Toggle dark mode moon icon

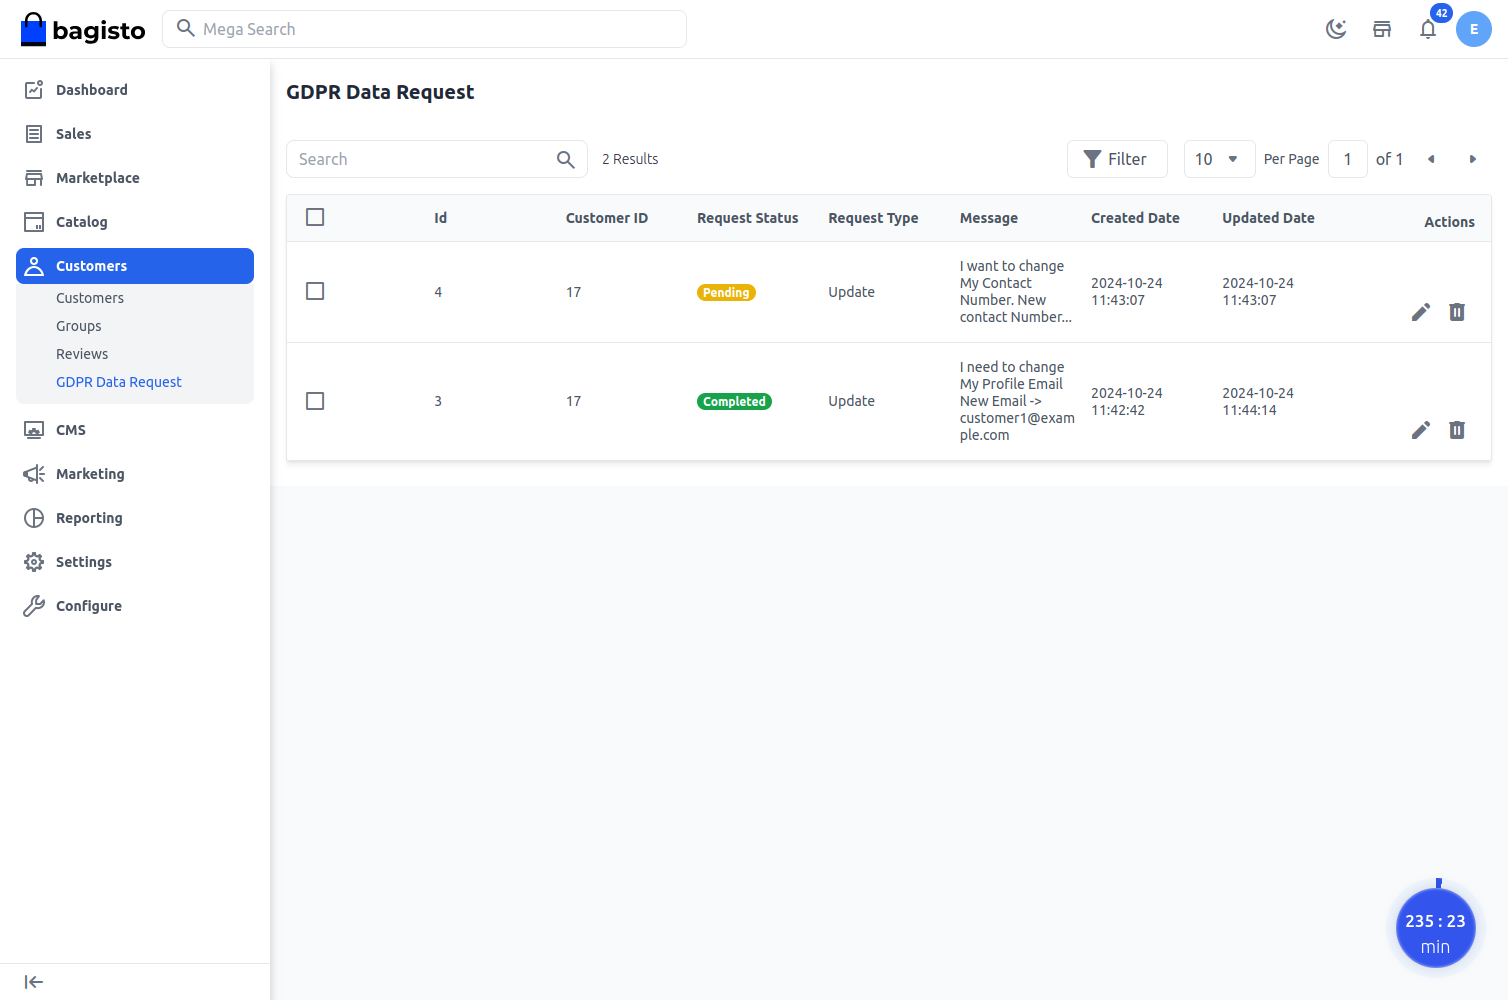[1336, 29]
